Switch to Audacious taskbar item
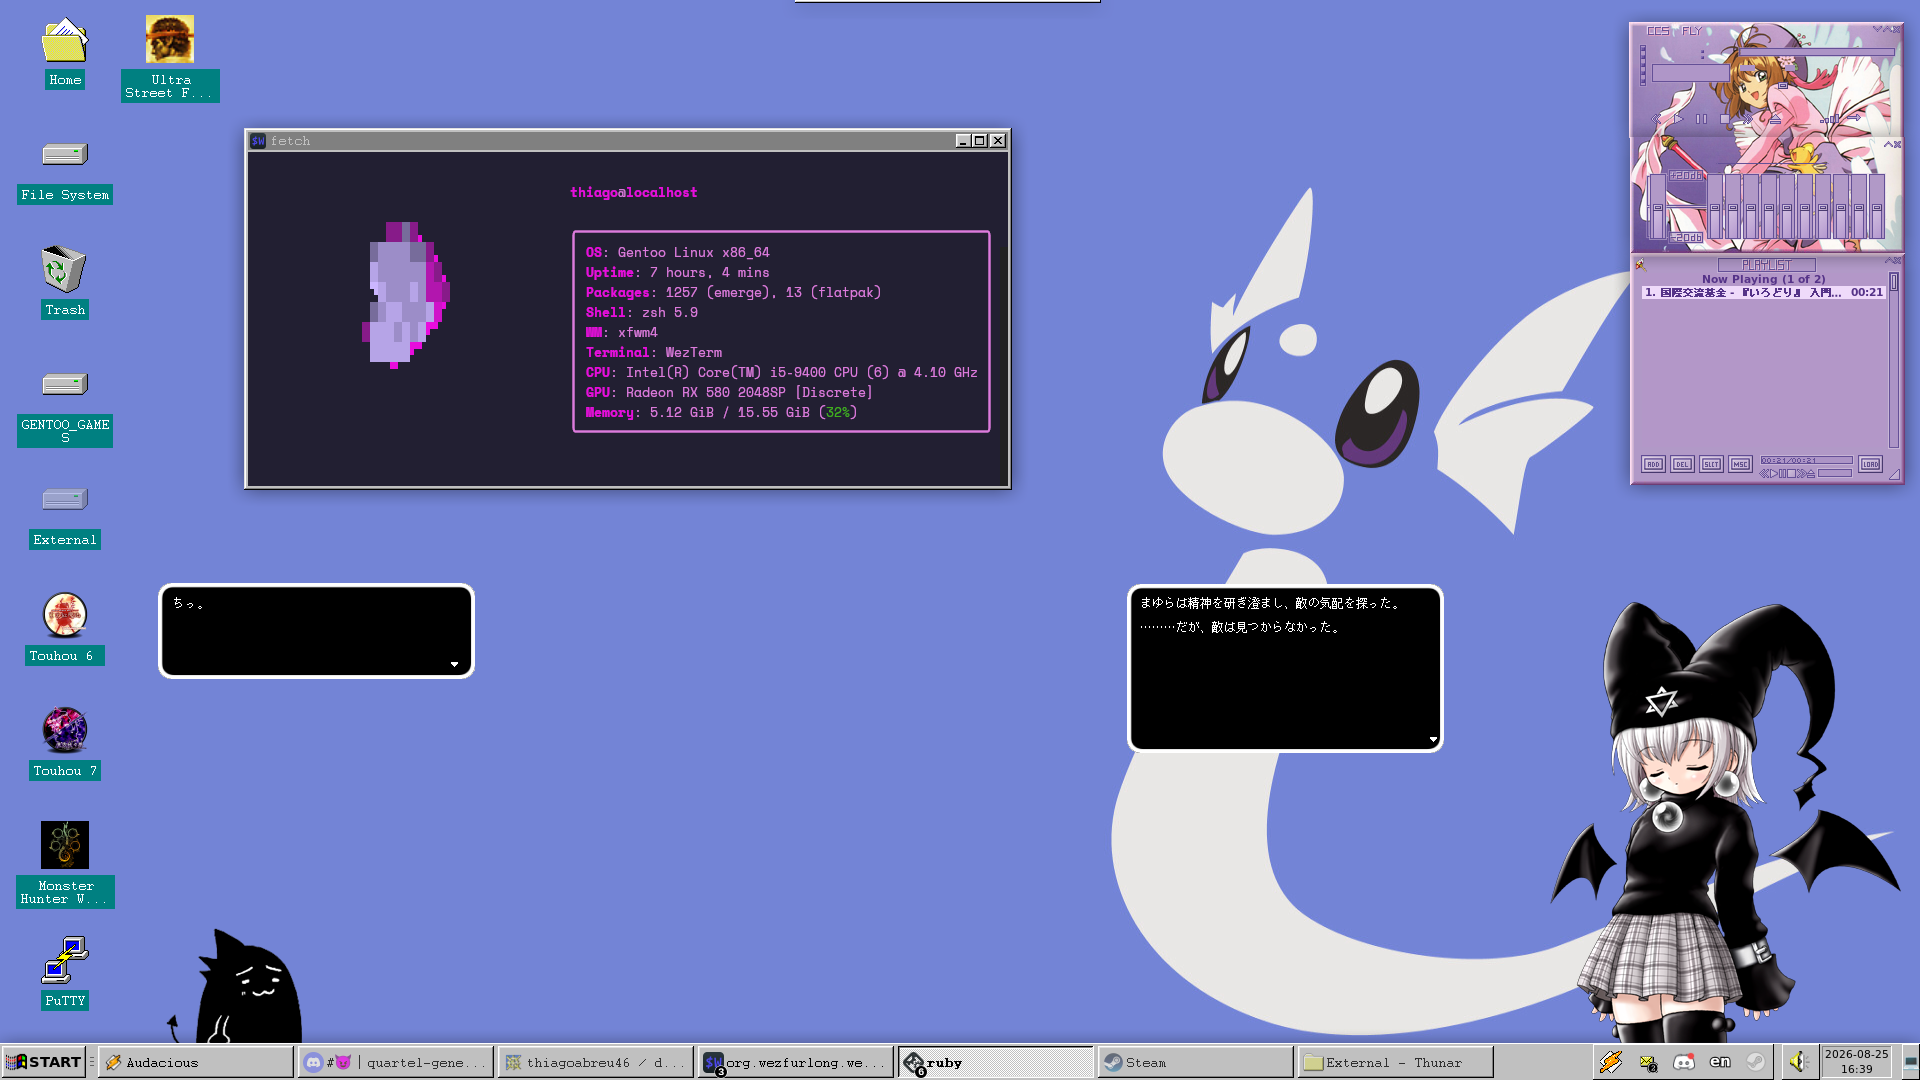The width and height of the screenshot is (1920, 1080). 196,1062
